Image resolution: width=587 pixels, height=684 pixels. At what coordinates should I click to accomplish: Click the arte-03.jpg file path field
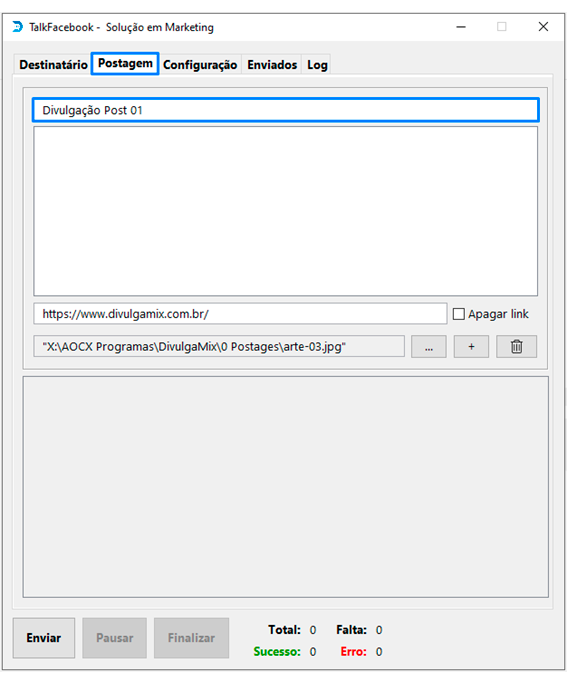coord(219,347)
